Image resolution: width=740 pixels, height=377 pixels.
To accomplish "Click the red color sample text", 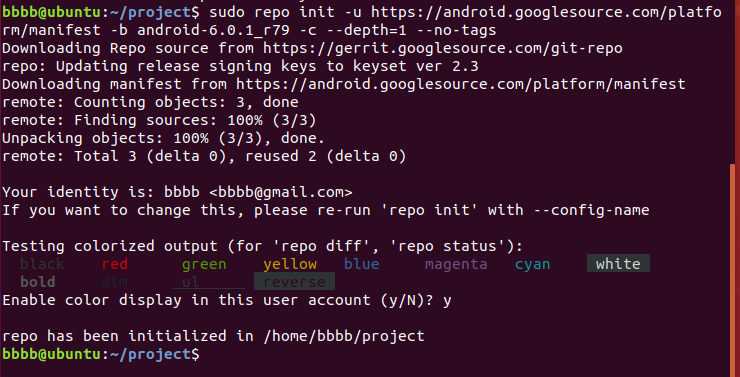I will click(115, 264).
